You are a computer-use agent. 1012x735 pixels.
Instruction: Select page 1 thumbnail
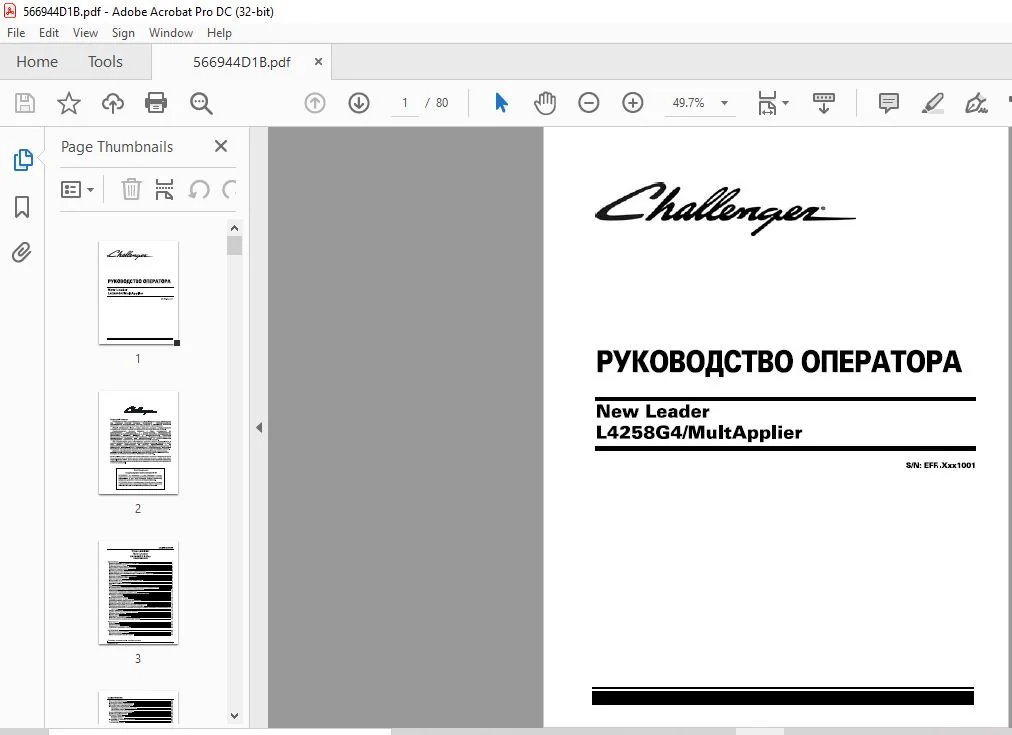coord(139,293)
